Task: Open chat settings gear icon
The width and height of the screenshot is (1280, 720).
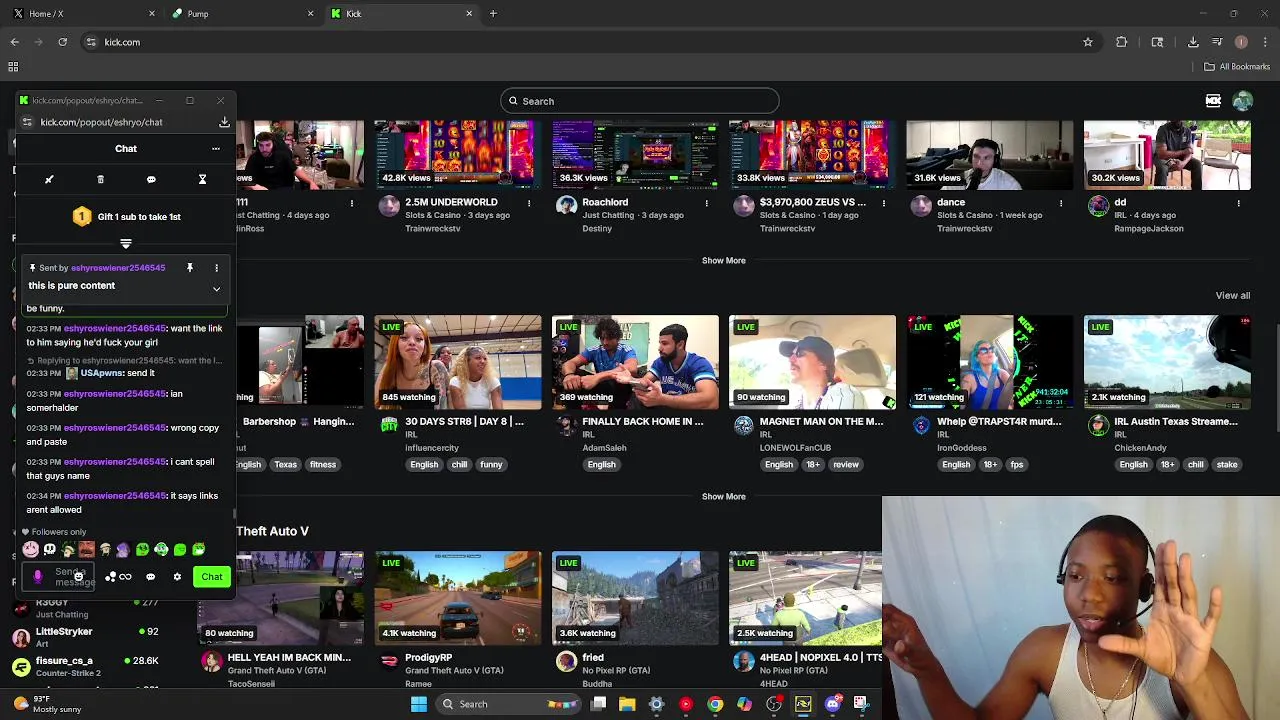Action: pos(177,576)
